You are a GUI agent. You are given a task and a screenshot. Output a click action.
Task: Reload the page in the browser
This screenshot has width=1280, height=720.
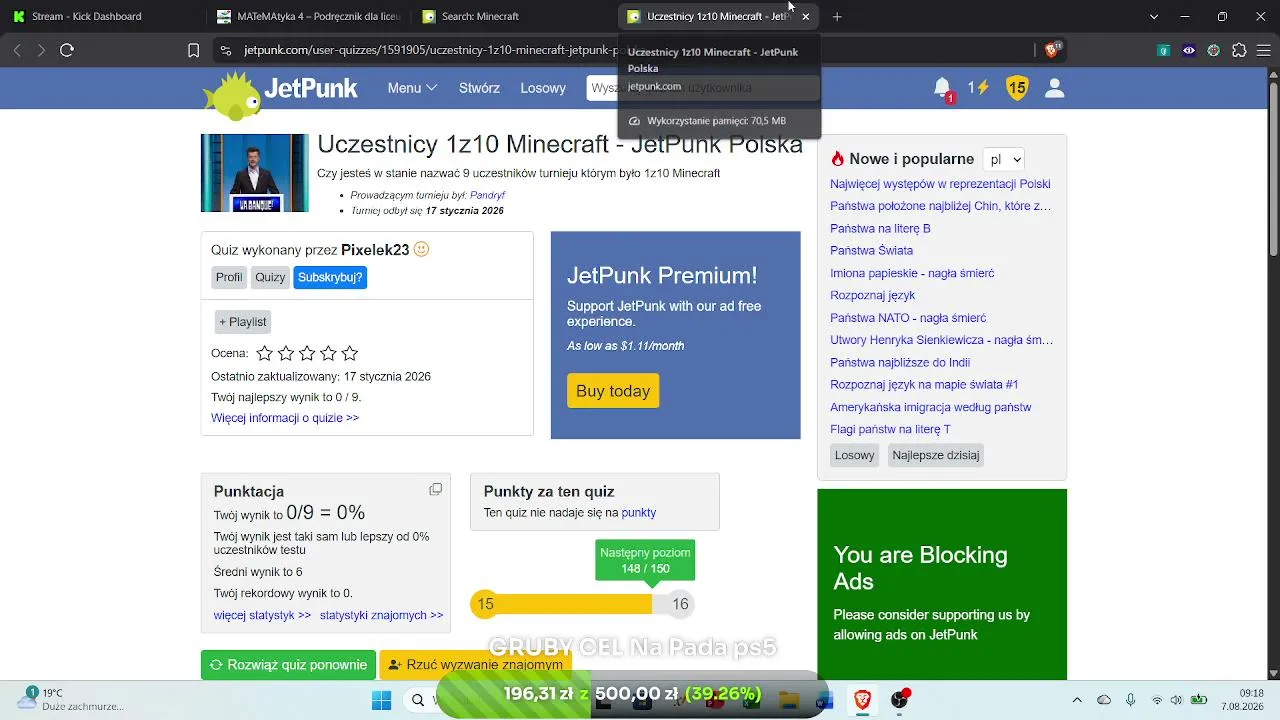click(x=67, y=50)
